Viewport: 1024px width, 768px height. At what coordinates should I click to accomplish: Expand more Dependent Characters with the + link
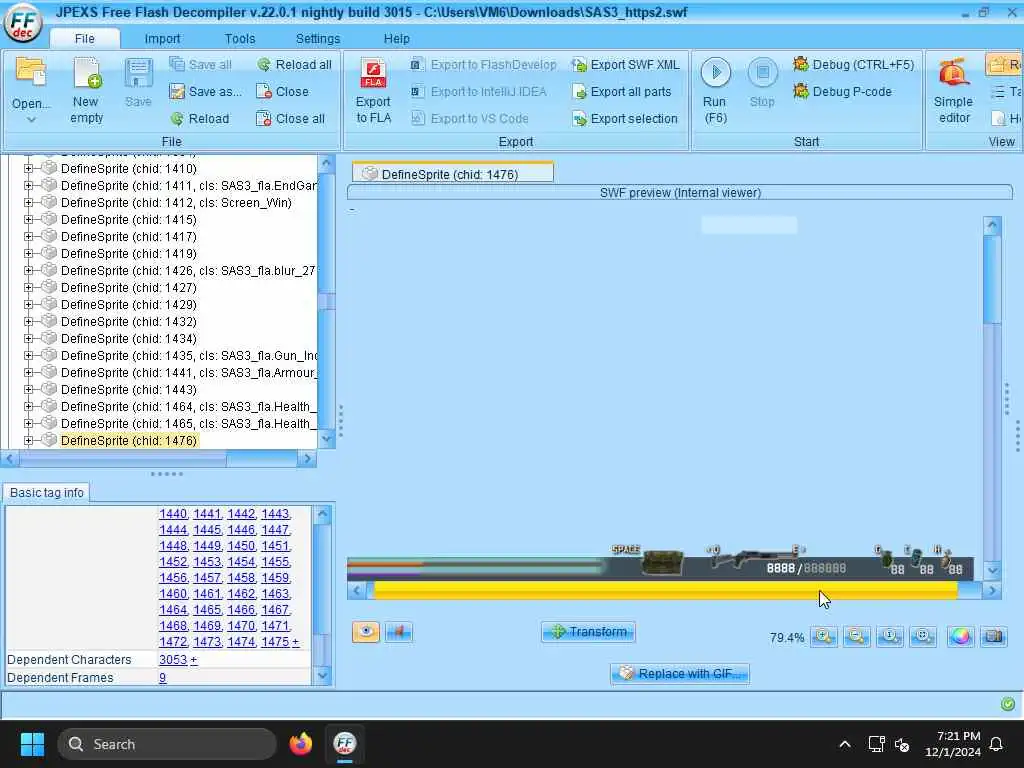[x=194, y=660]
